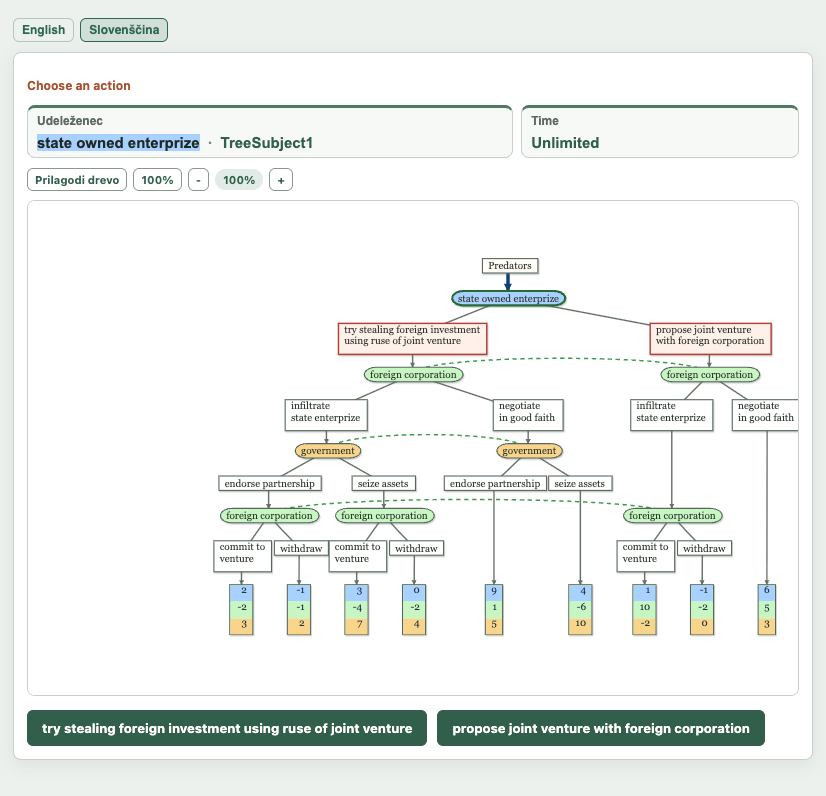Switch language to English
Viewport: 826px width, 796px height.
point(43,30)
